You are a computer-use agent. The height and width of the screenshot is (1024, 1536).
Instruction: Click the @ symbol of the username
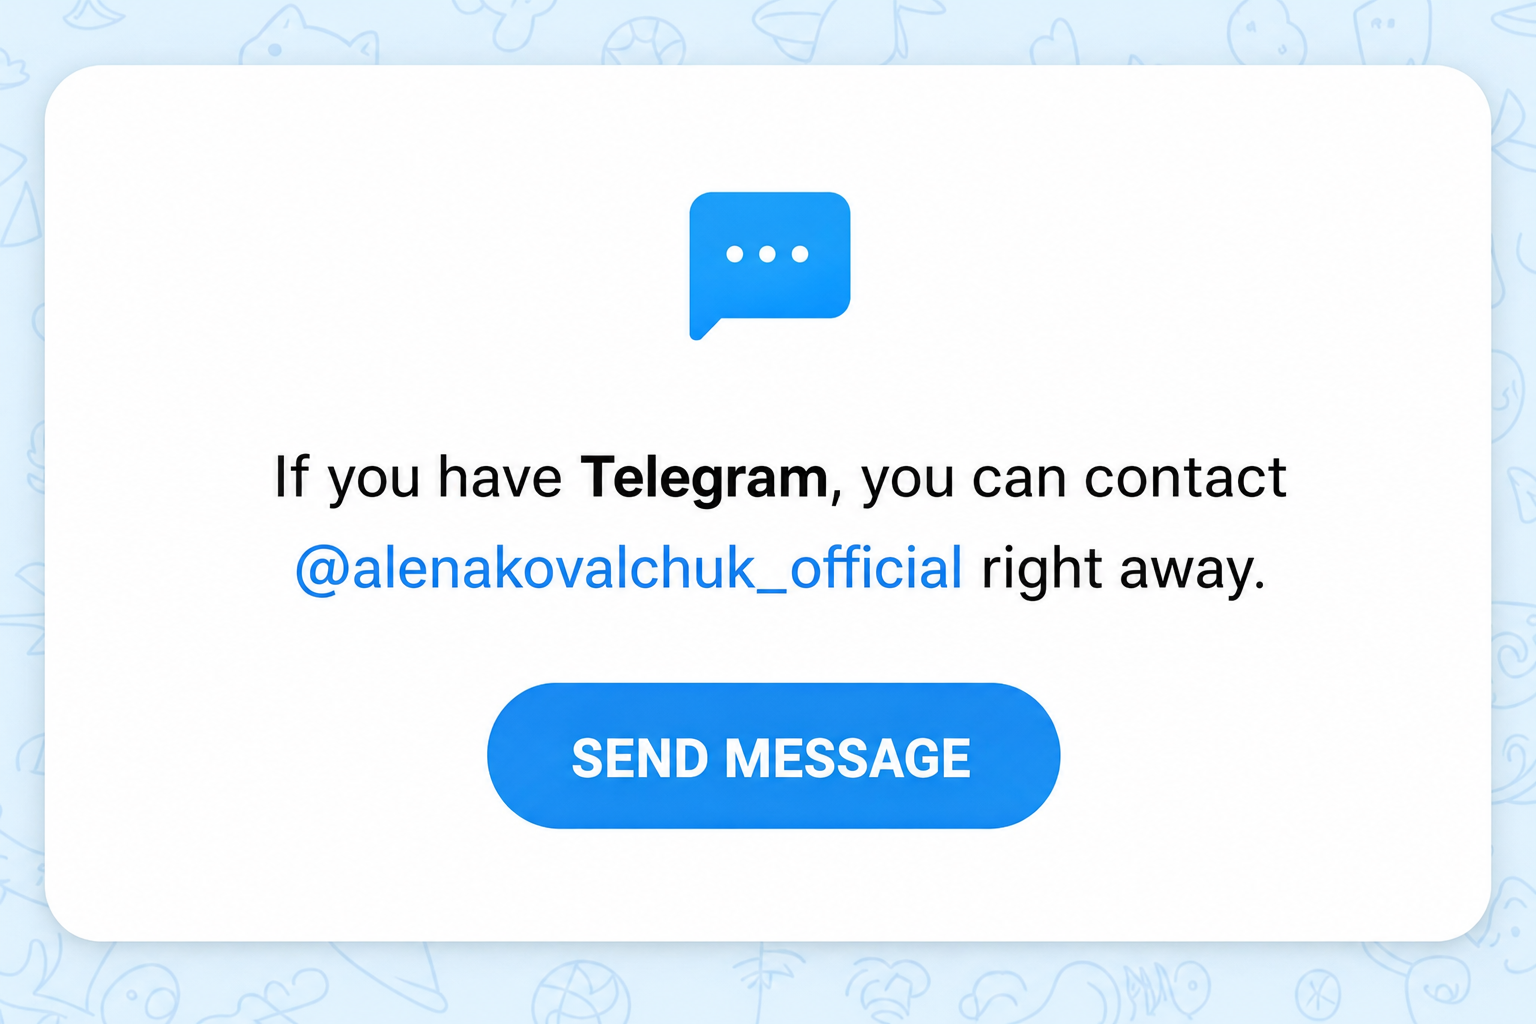point(321,570)
